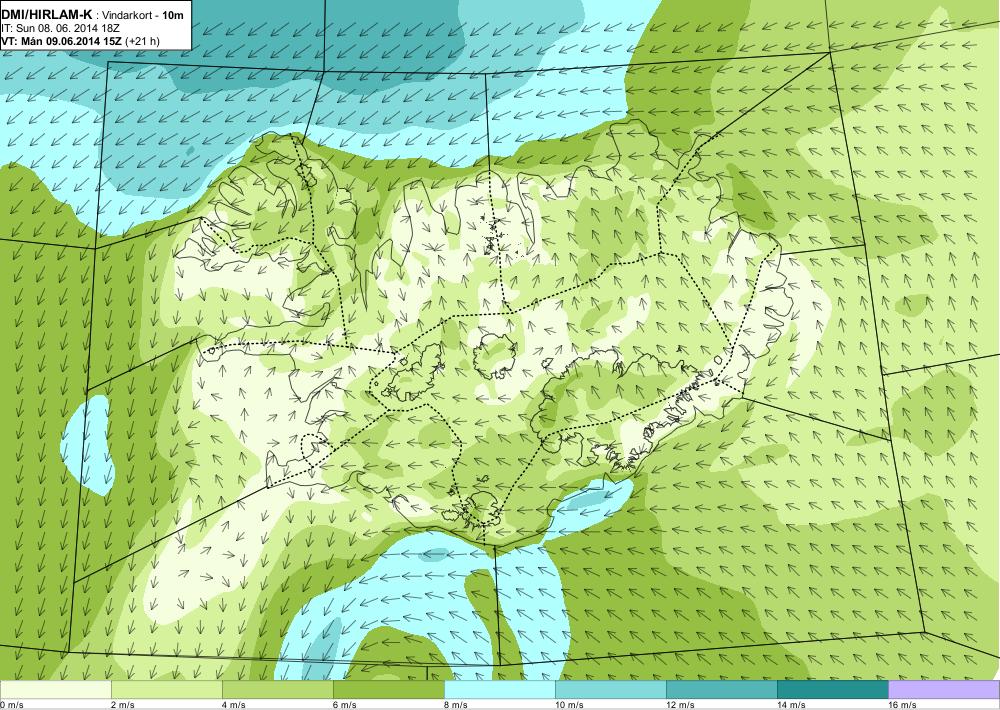Select the 6–8 m/s dark green swatch
This screenshot has width=1000, height=710.
coord(389,690)
